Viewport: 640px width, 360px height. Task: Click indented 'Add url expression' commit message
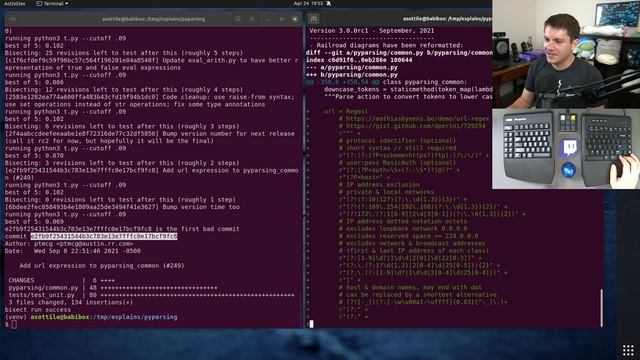click(x=102, y=266)
